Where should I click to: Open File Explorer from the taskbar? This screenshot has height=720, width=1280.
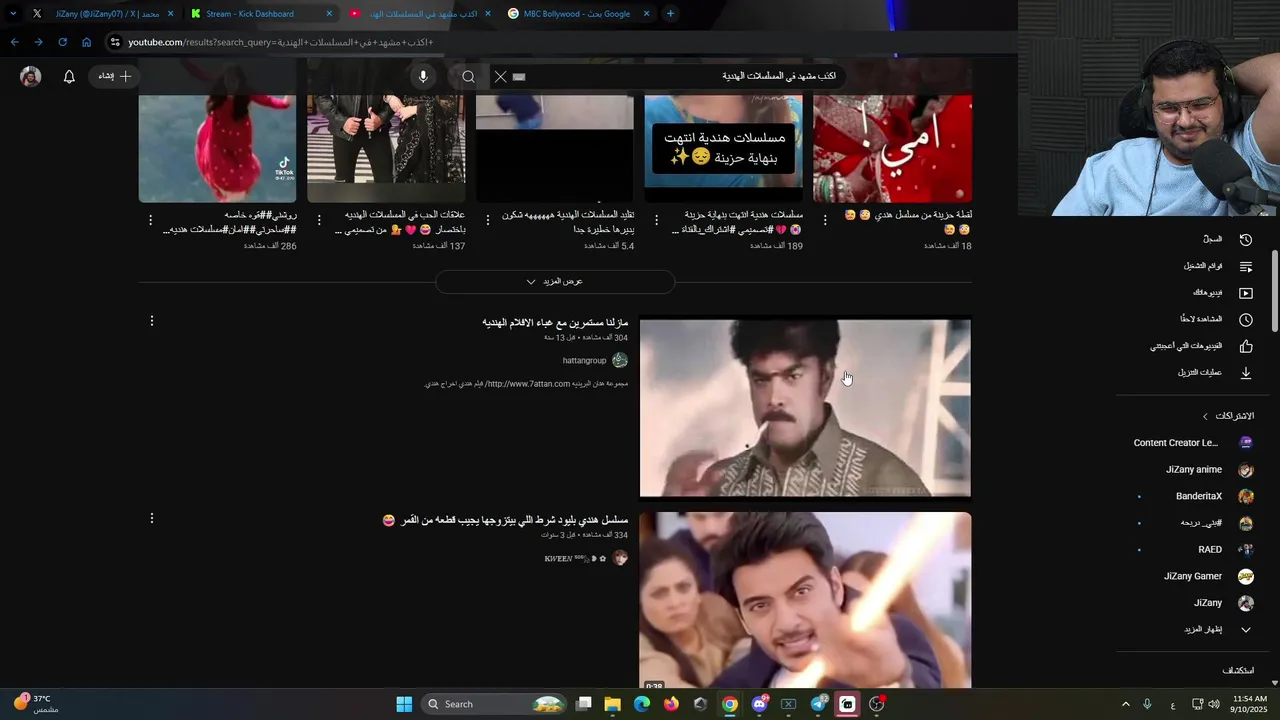point(612,704)
